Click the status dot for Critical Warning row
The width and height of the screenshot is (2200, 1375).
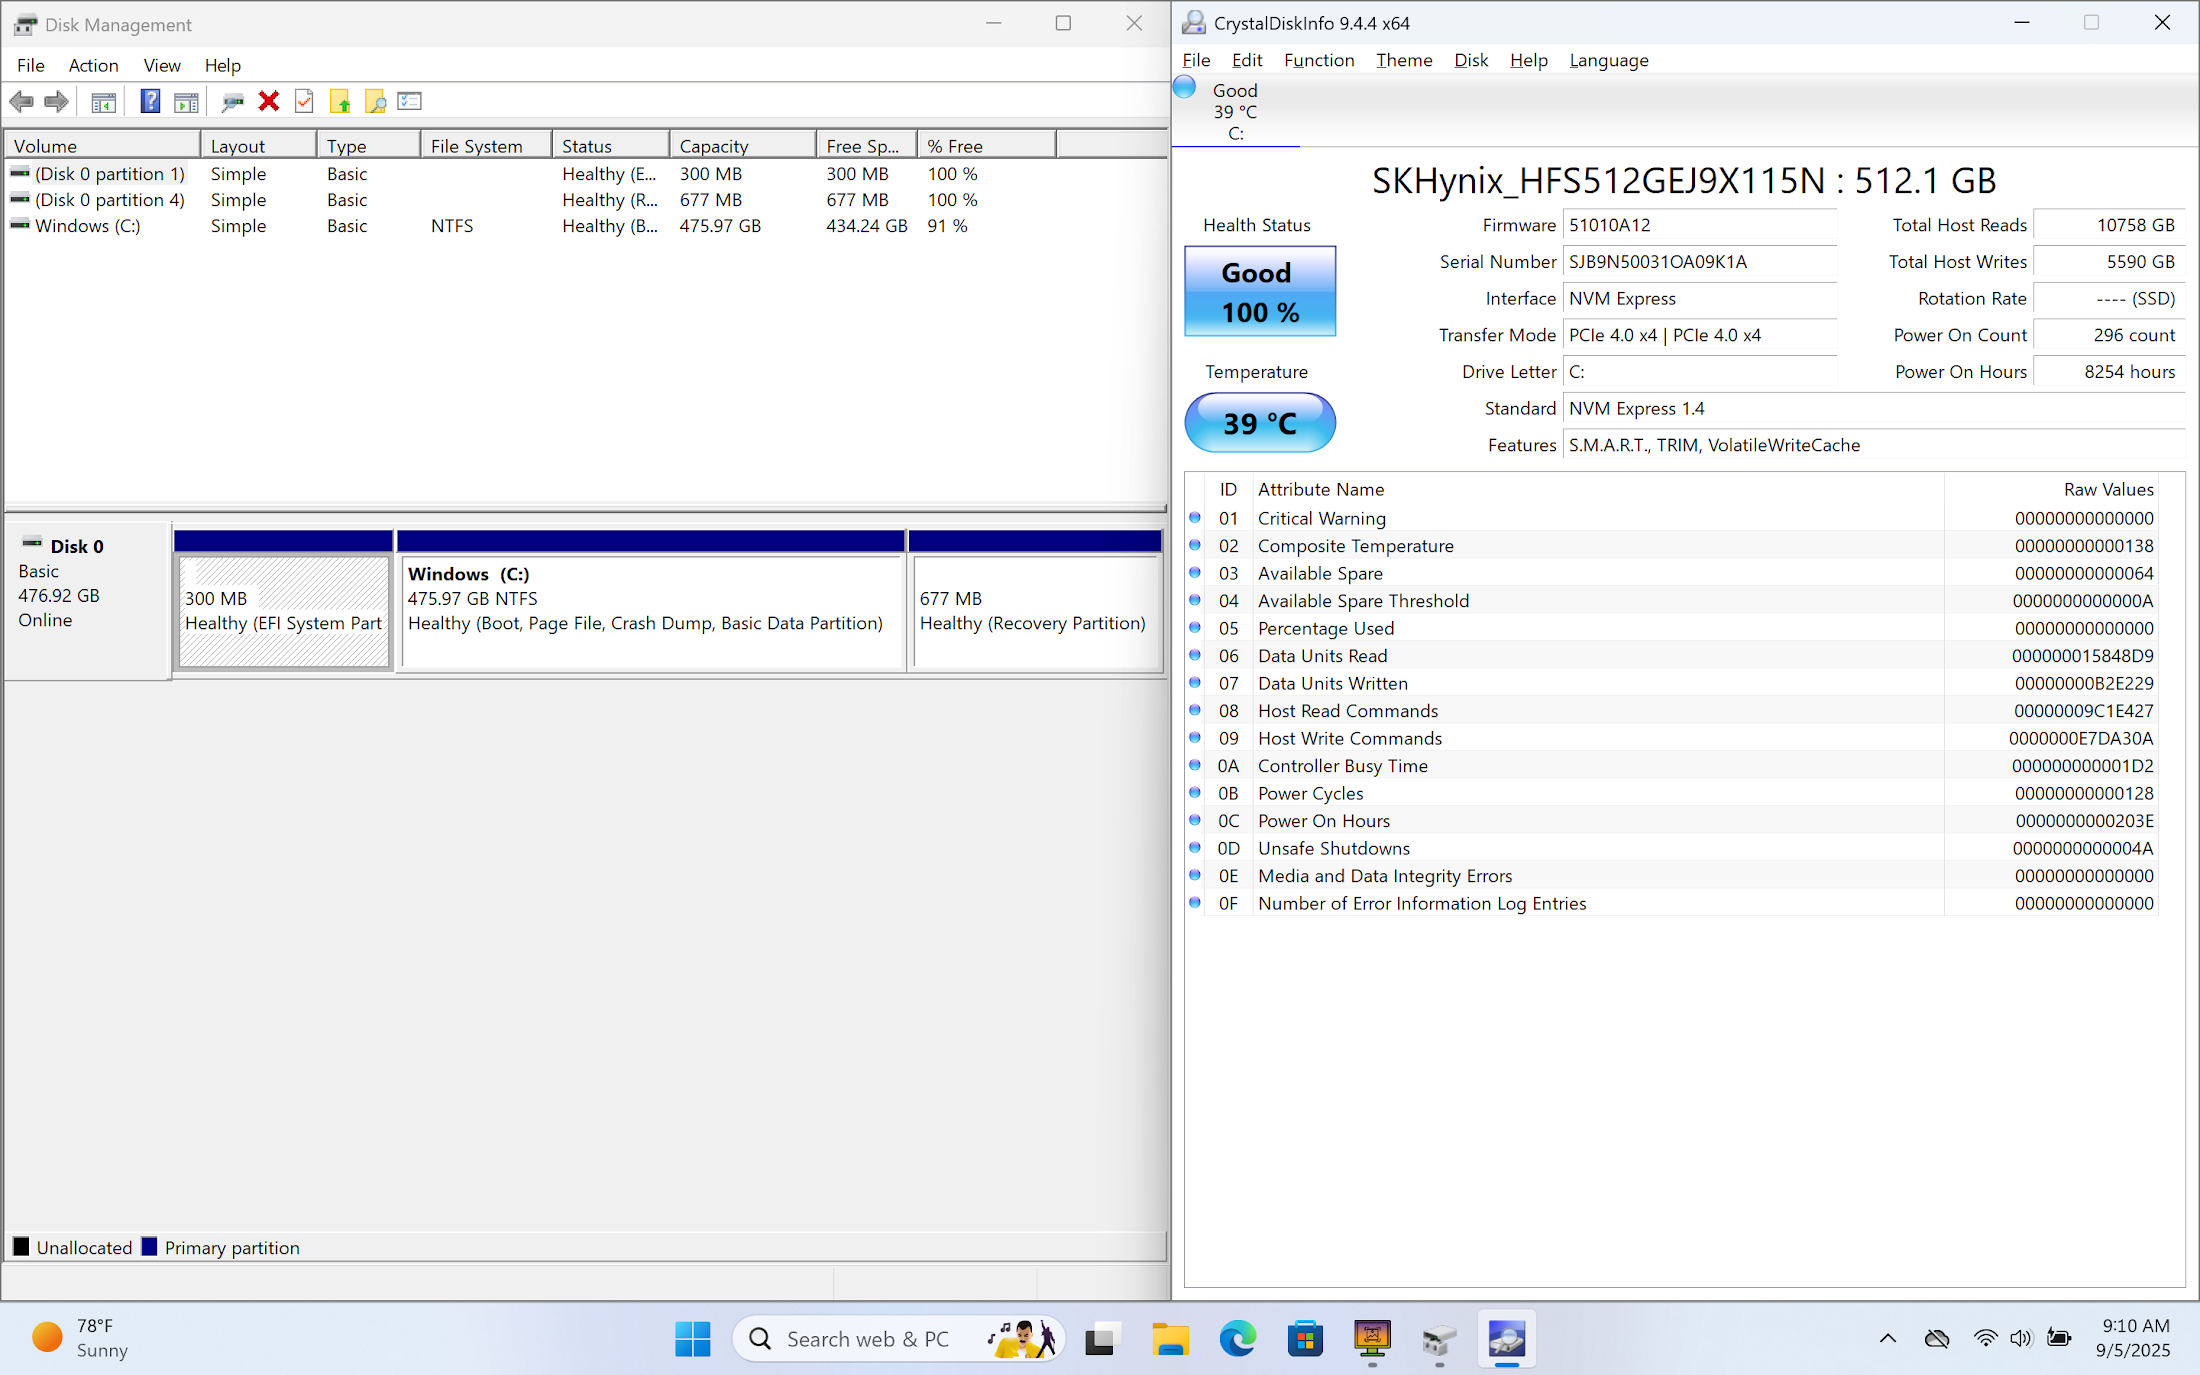tap(1194, 518)
